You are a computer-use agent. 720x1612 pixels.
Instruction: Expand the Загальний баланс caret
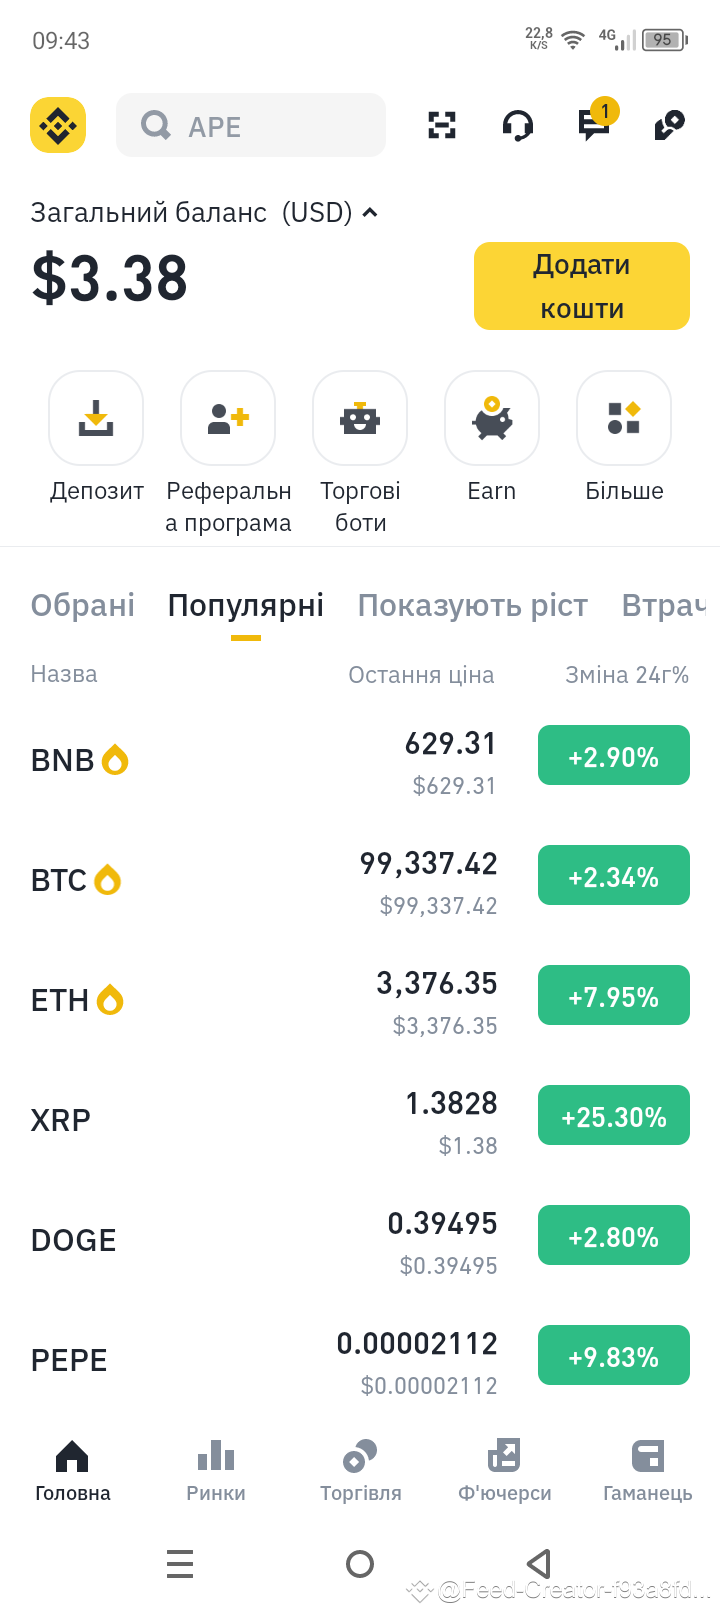pyautogui.click(x=370, y=212)
